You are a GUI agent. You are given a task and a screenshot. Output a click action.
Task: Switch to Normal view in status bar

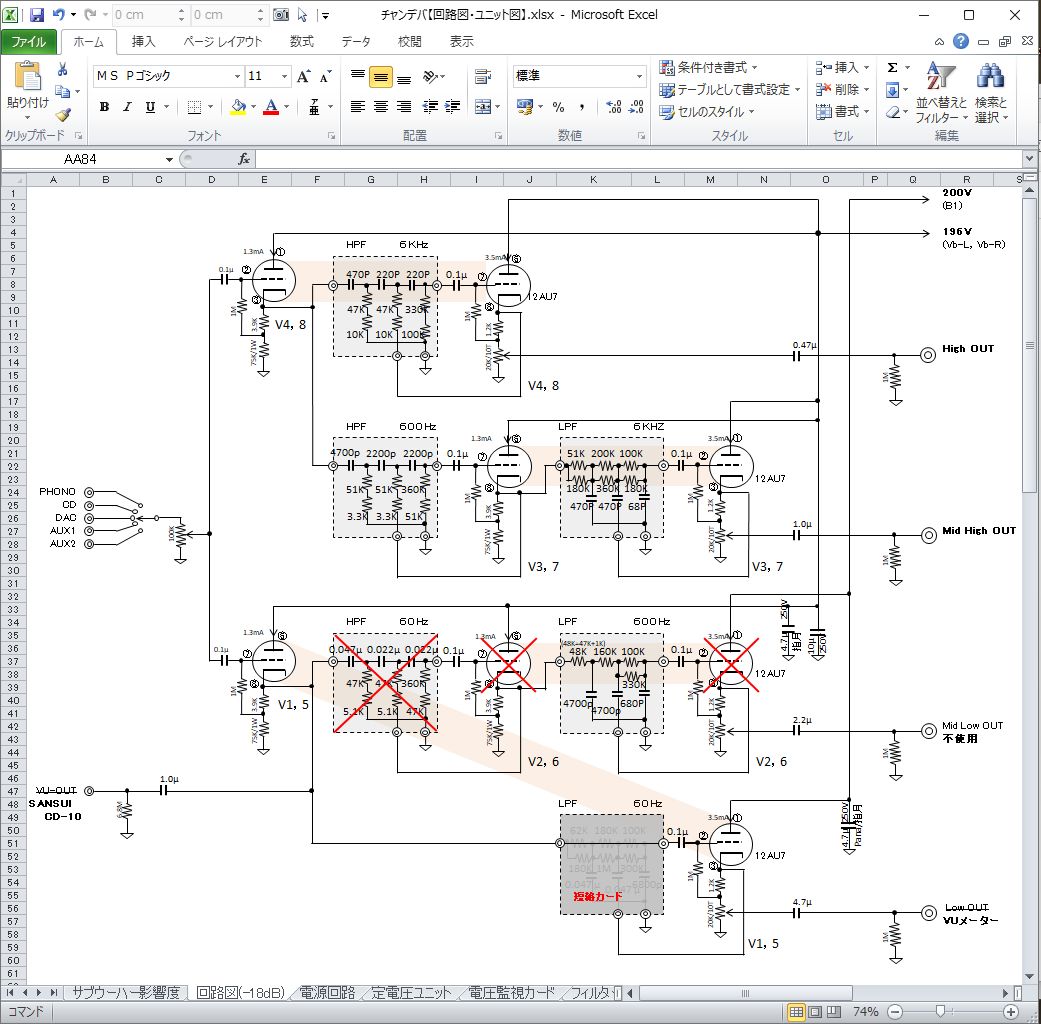click(x=795, y=1012)
